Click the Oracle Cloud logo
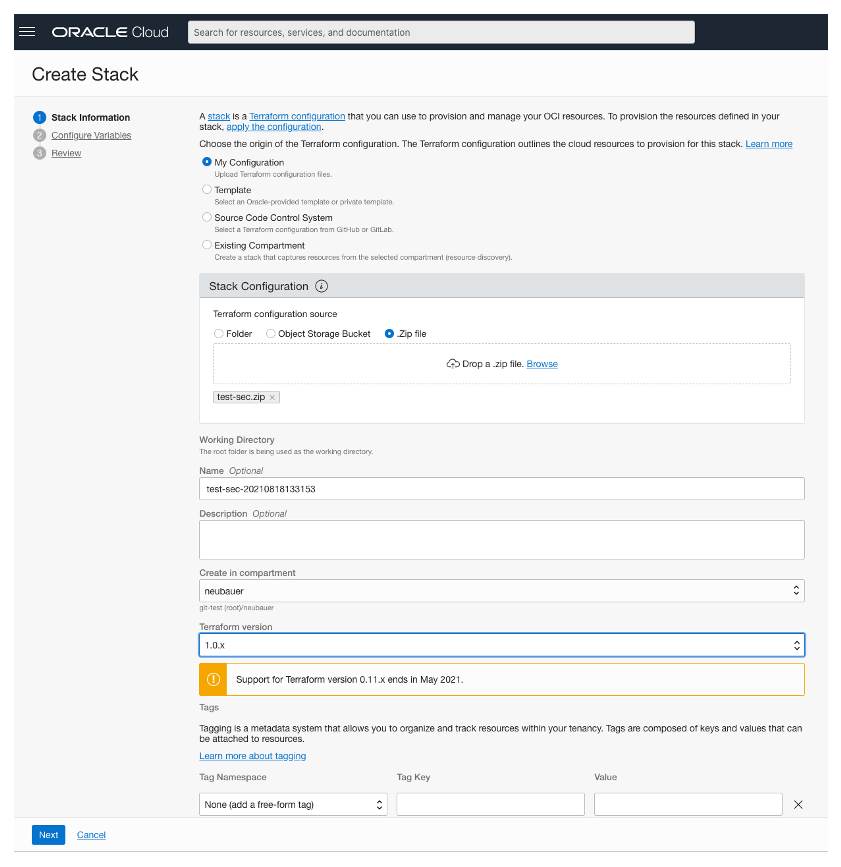 coord(110,32)
